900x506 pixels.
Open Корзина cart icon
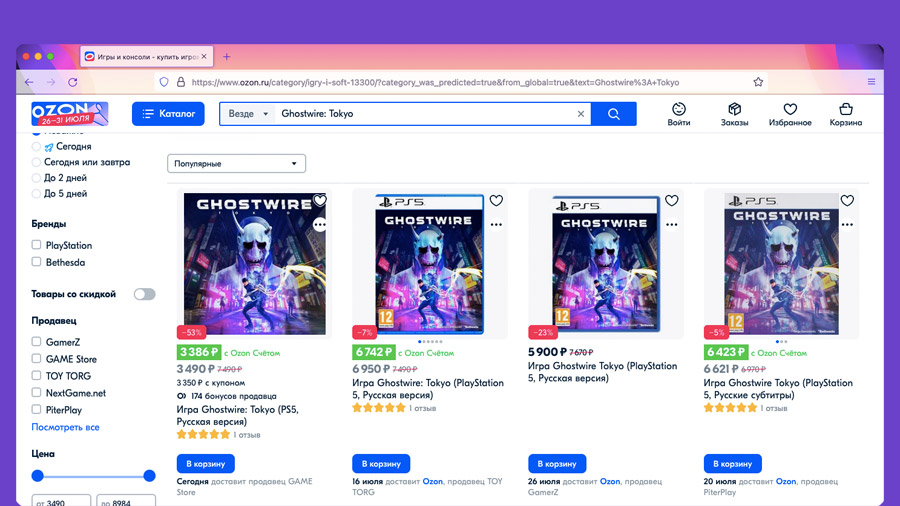coord(845,114)
